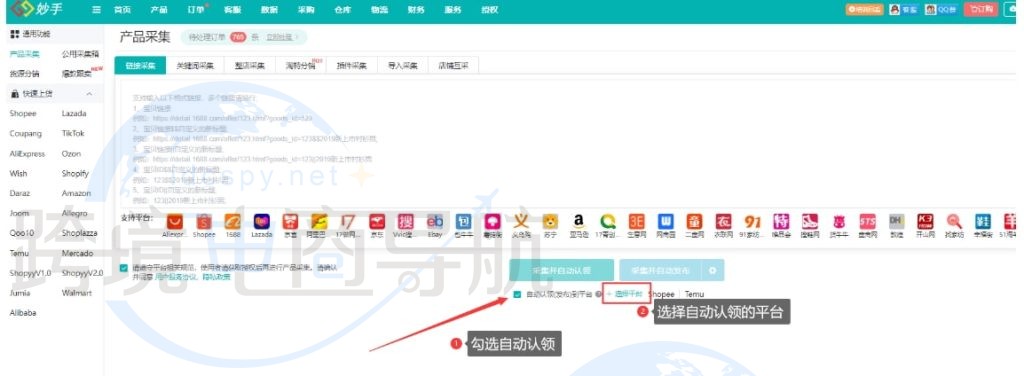1024x376 pixels.
Task: Click the 采集并自动认领 button
Action: click(x=562, y=270)
